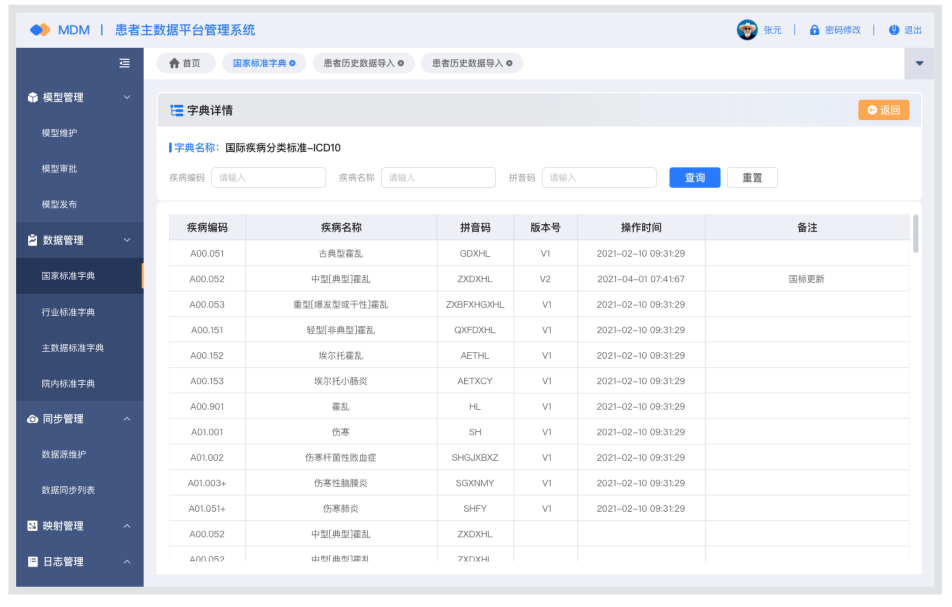Click the 疾病编码 column header
This screenshot has width=952, height=607.
207,228
